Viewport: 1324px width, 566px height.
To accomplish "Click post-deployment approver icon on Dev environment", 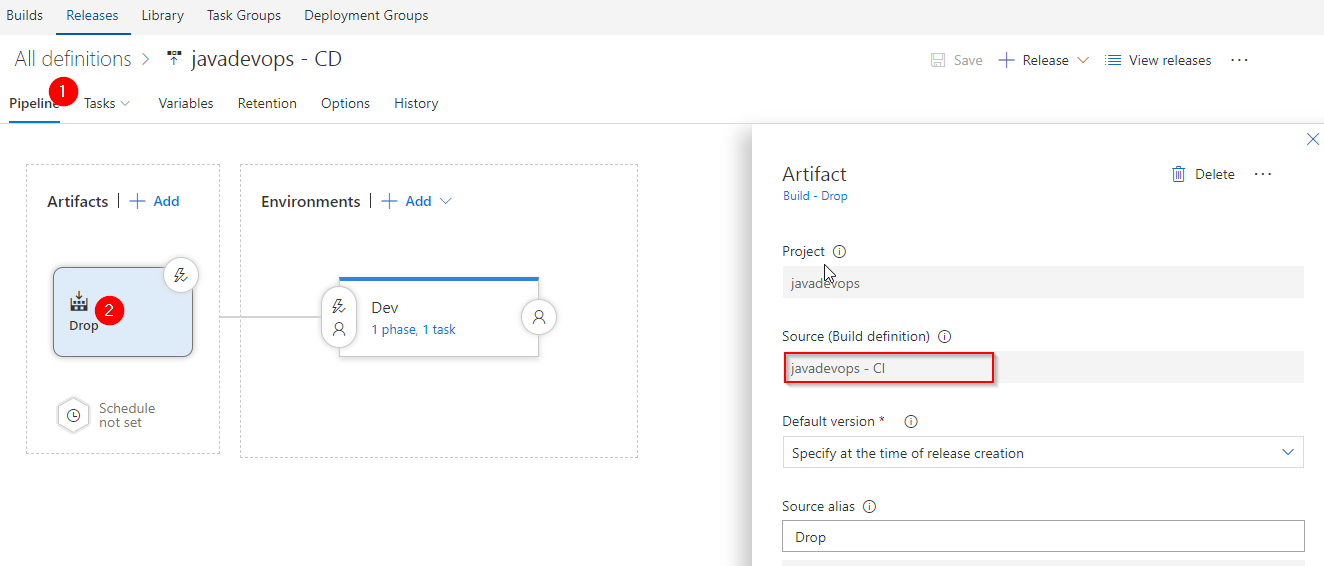I will [539, 317].
